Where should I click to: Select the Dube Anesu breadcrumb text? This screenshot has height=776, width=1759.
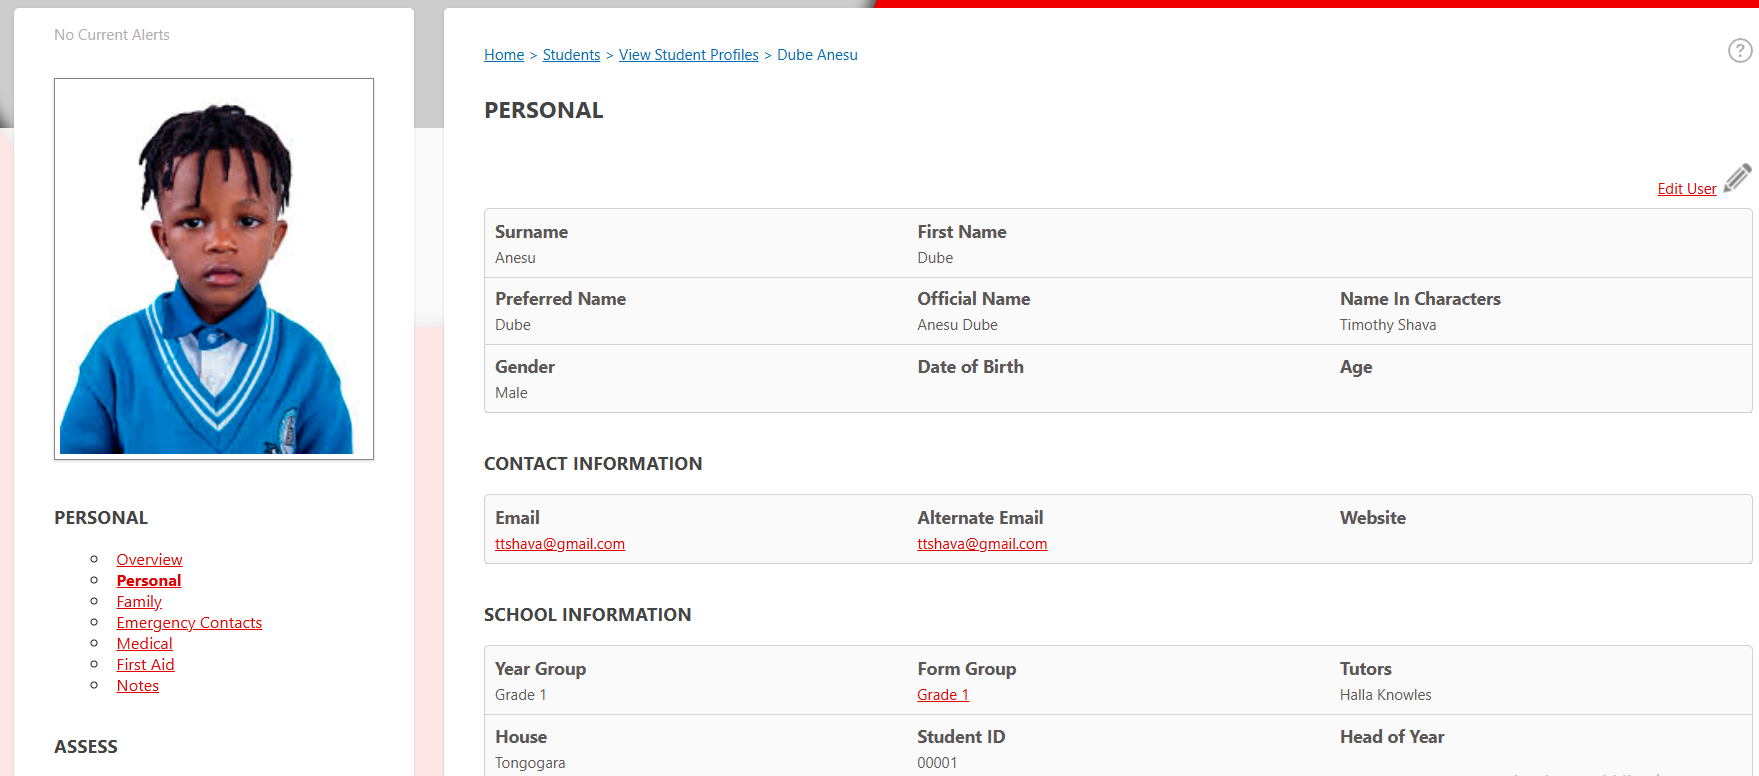pos(817,55)
